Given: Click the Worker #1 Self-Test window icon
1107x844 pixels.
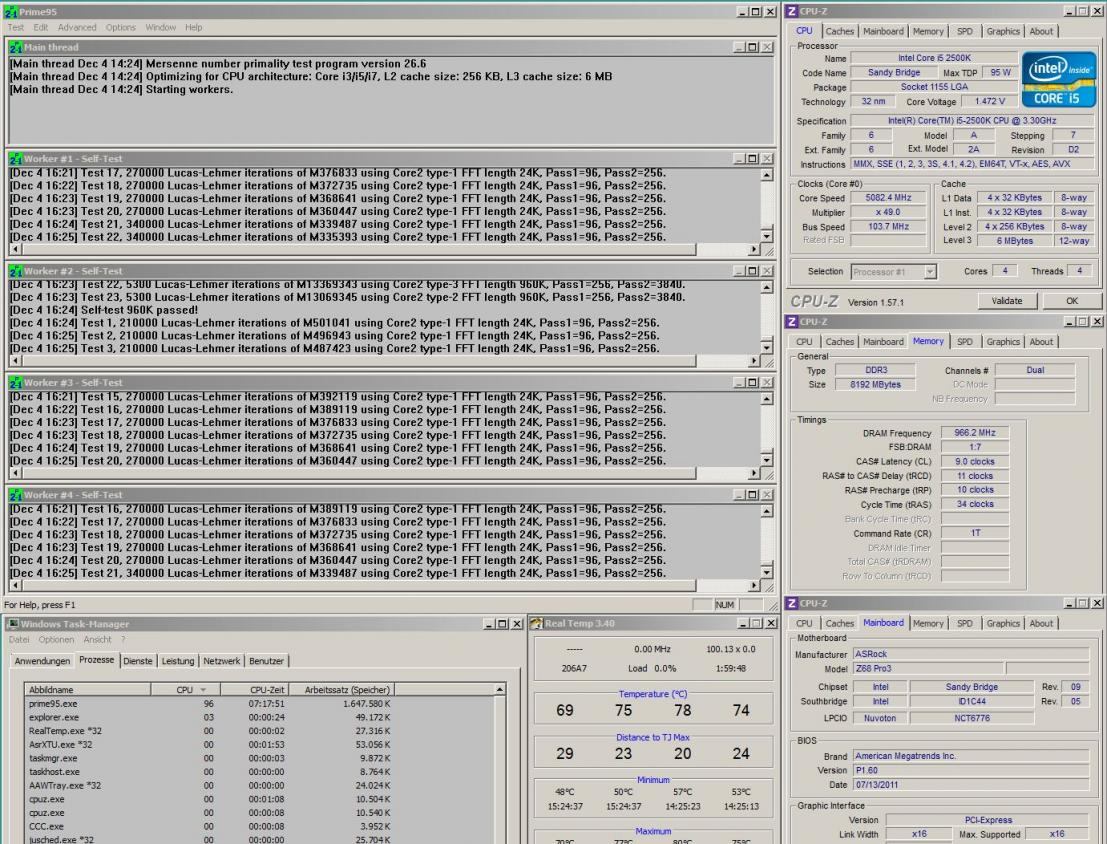Looking at the screenshot, I should coord(14,158).
